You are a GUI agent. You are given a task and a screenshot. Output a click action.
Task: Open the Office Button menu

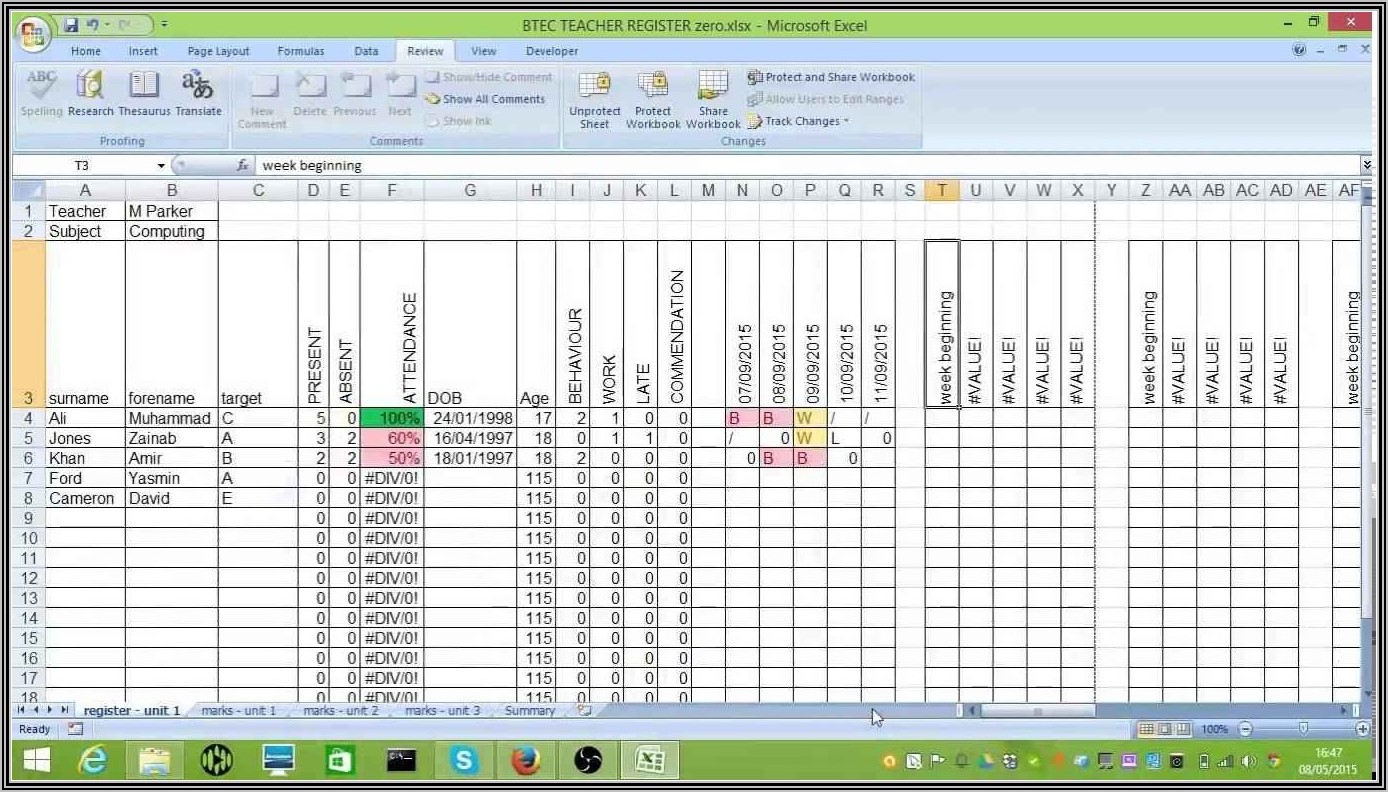click(x=33, y=34)
